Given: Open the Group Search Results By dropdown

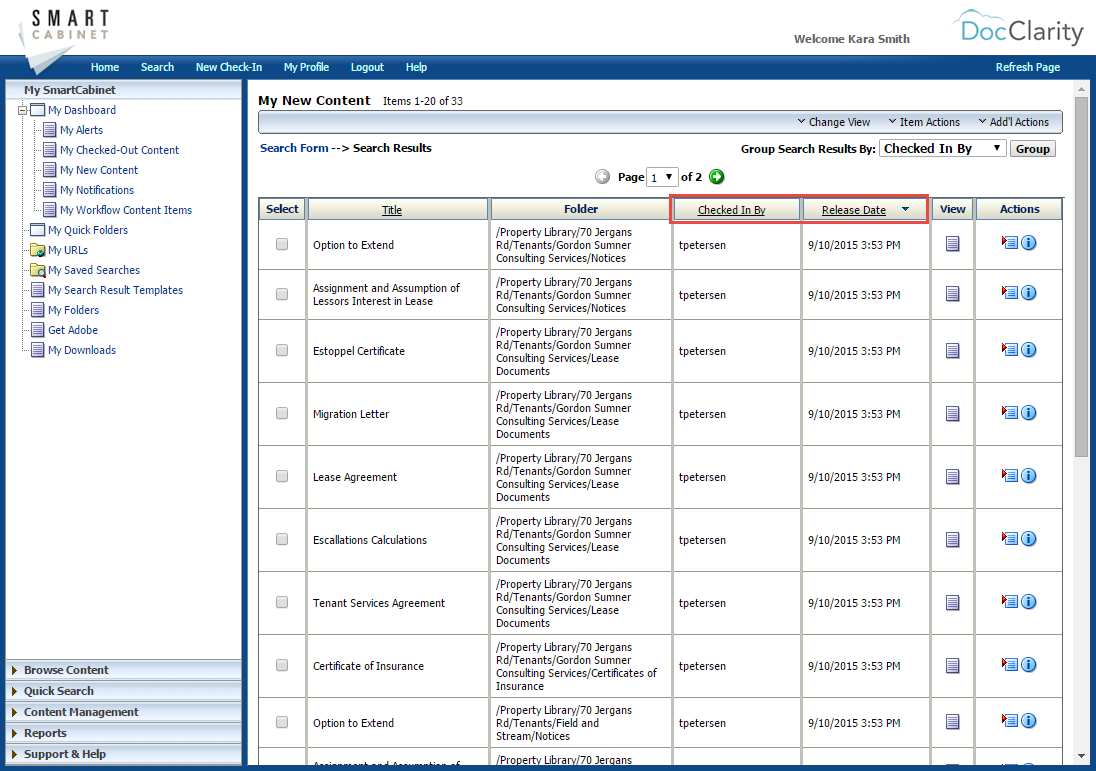Looking at the screenshot, I should click(942, 147).
